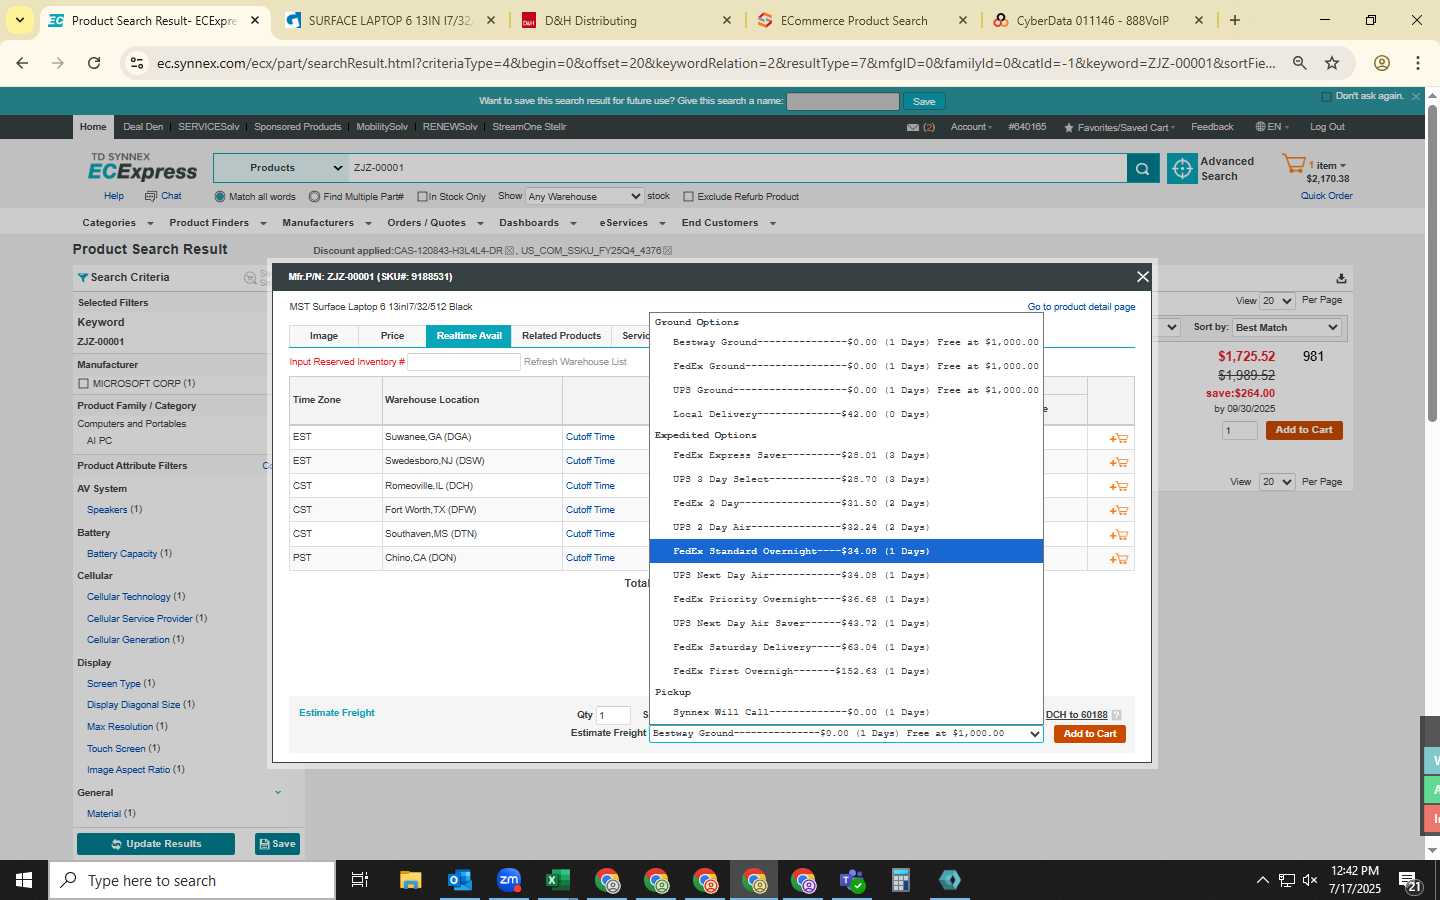The height and width of the screenshot is (900, 1440).
Task: Click browser zoom magnifier icon in address bar
Action: pyautogui.click(x=1299, y=63)
